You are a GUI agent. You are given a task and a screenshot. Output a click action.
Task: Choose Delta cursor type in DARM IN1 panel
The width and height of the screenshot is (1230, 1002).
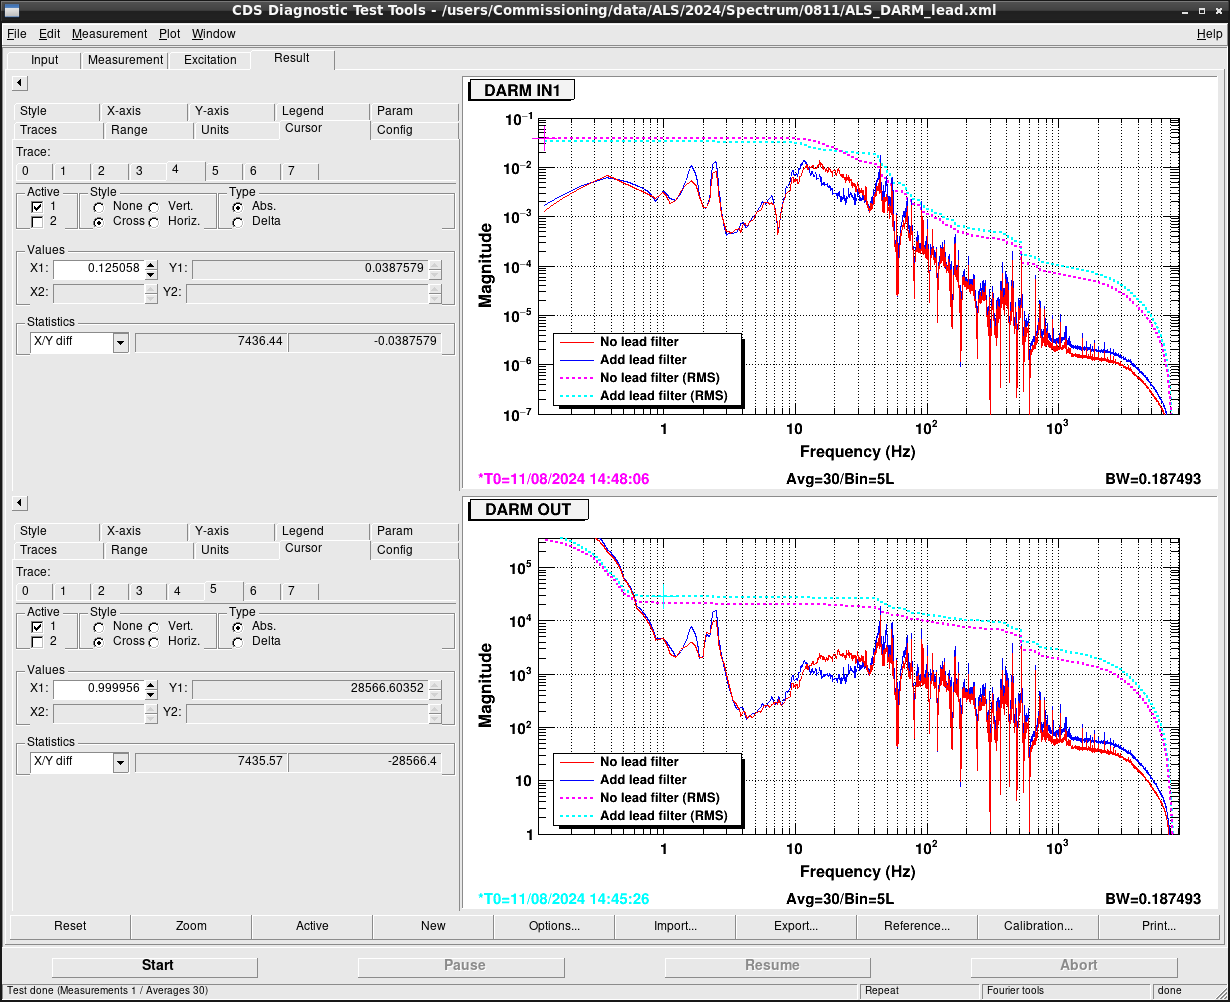(238, 222)
